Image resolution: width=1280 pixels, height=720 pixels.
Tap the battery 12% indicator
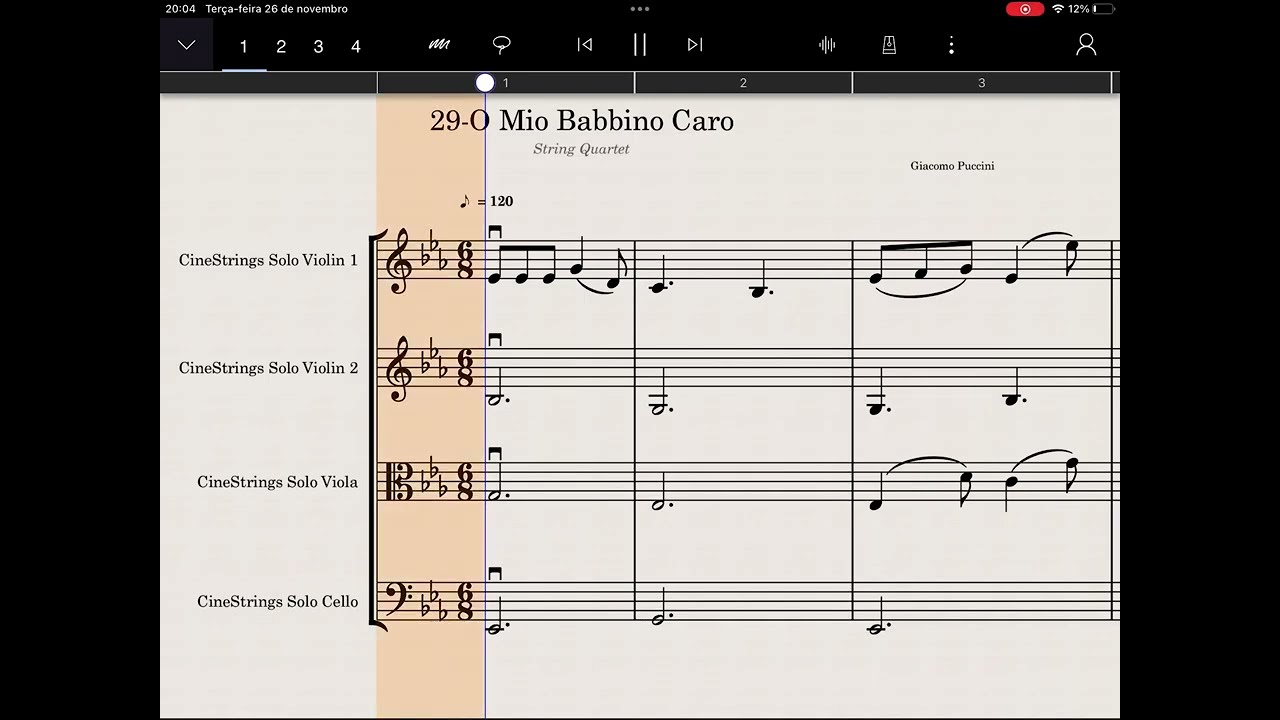(x=1091, y=9)
